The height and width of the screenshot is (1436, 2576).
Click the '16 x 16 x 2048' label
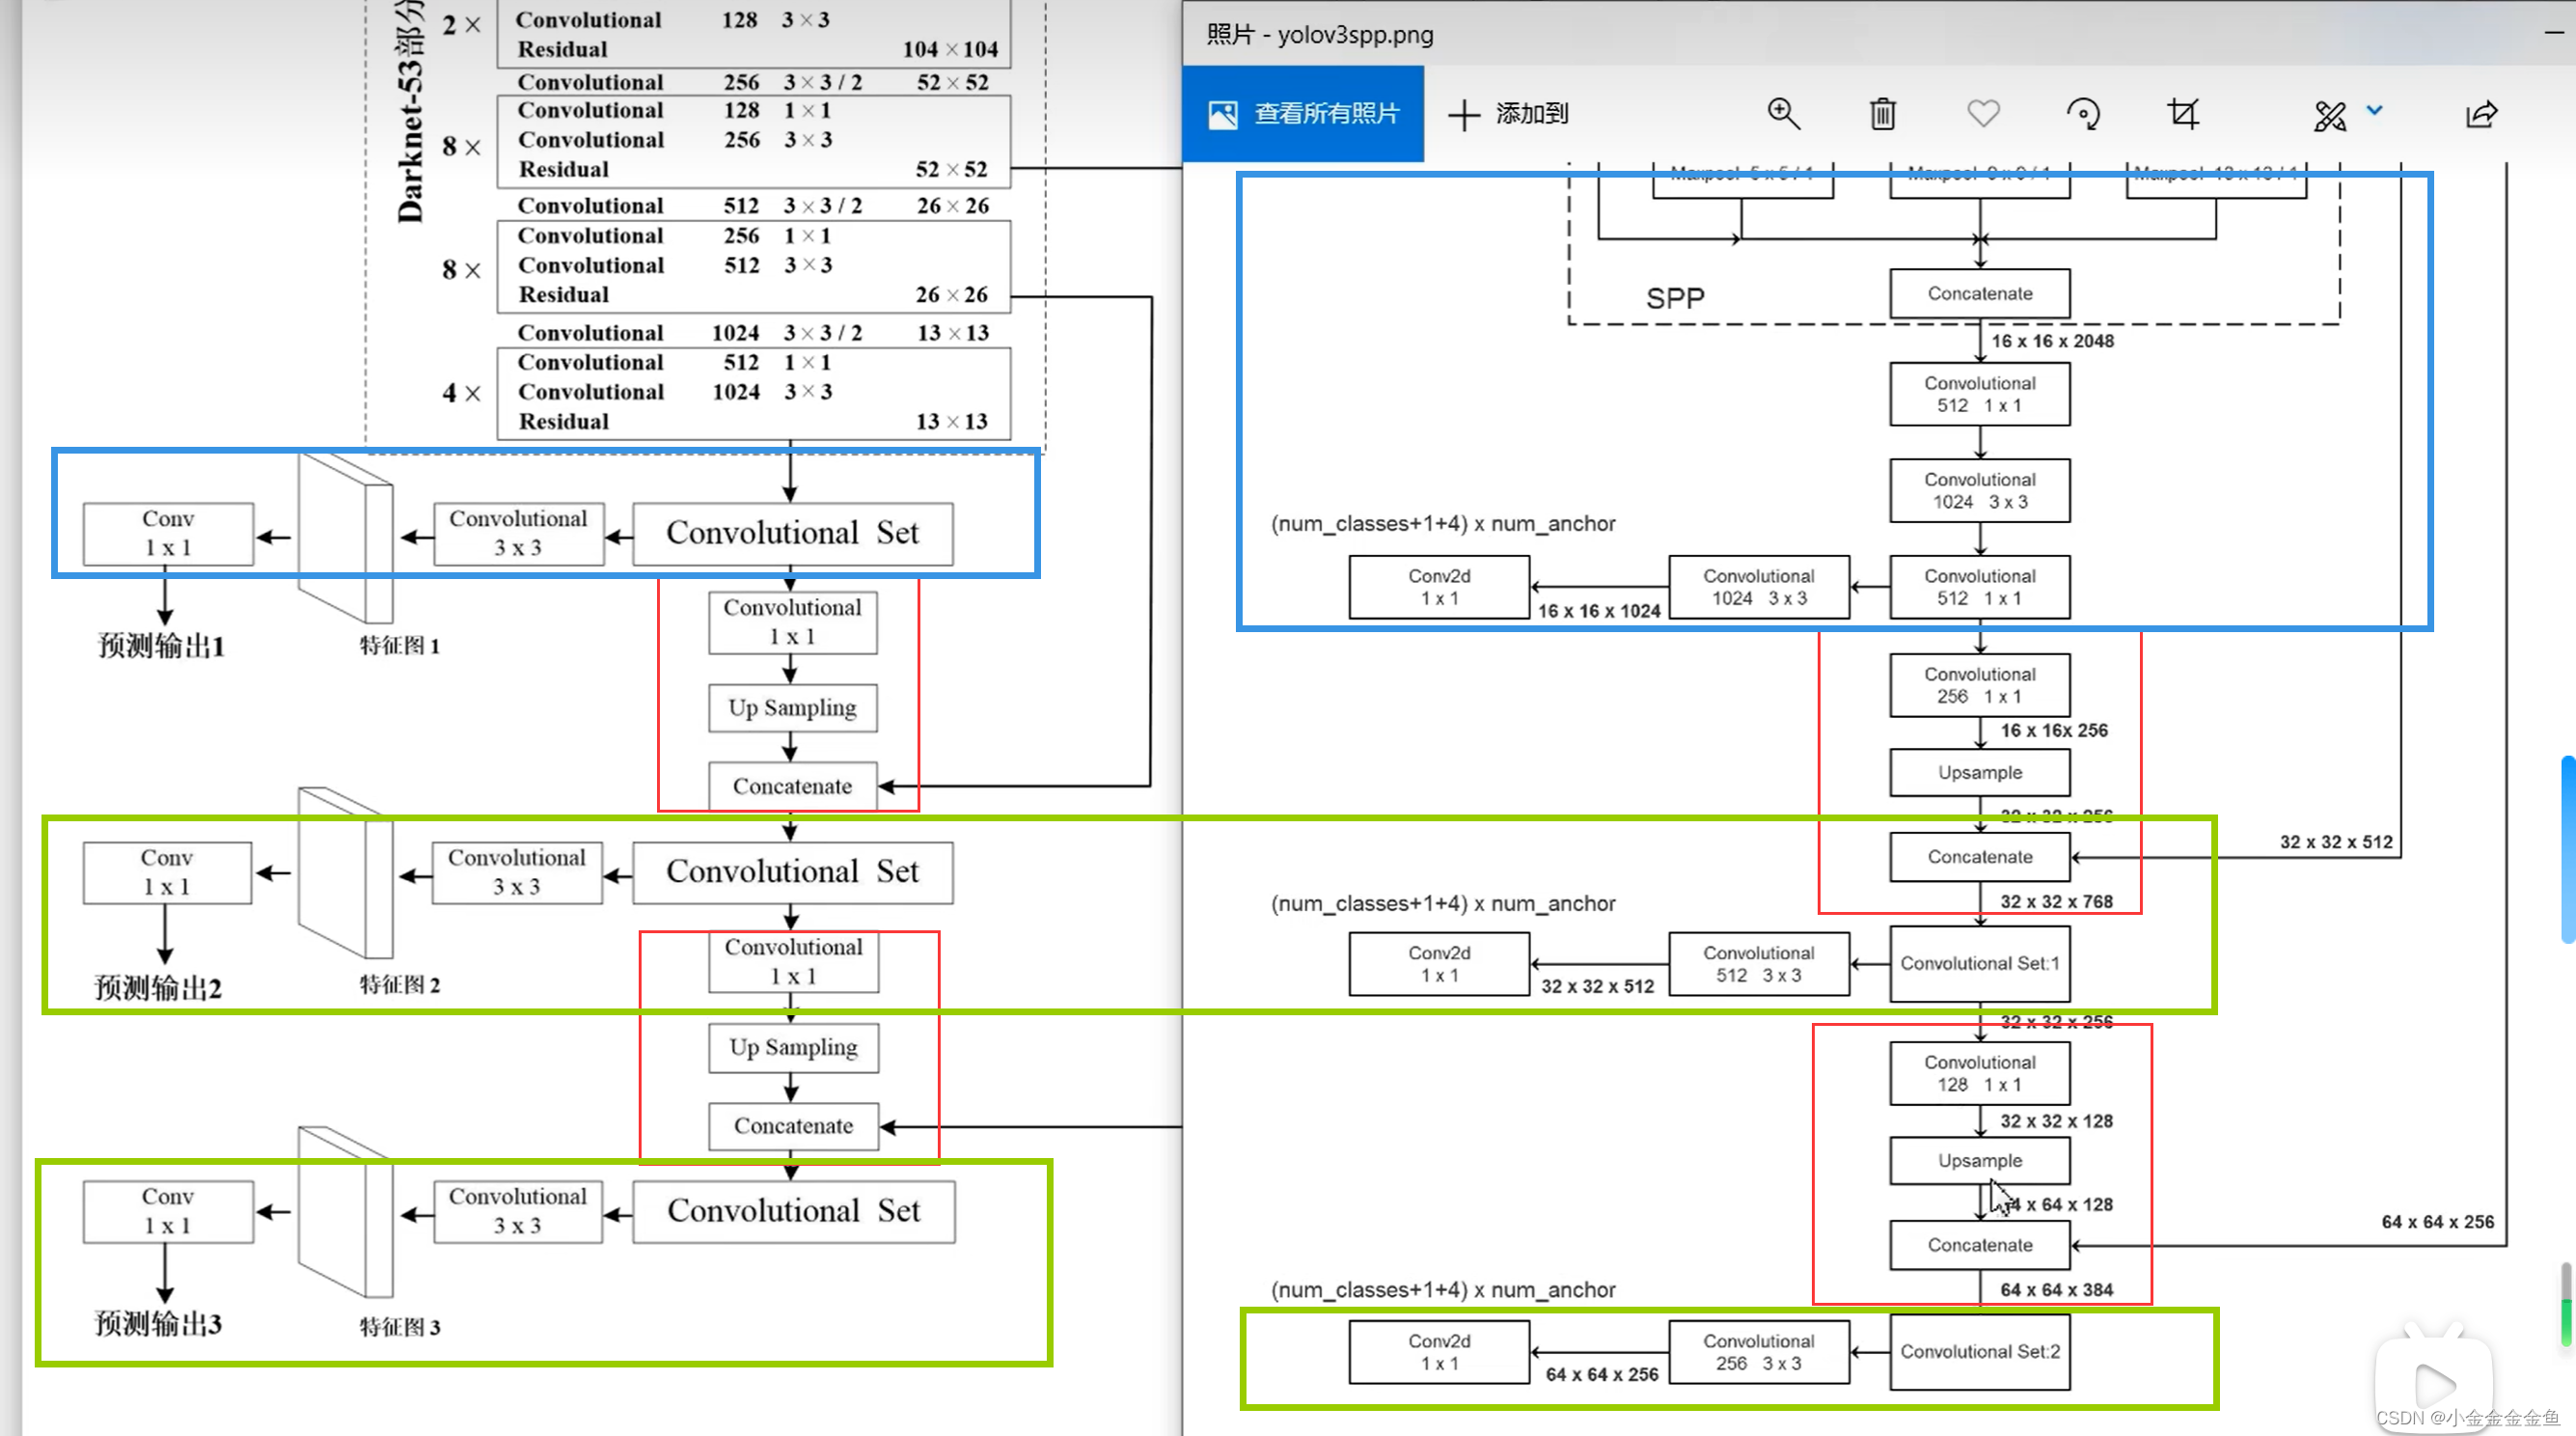(x=2053, y=341)
